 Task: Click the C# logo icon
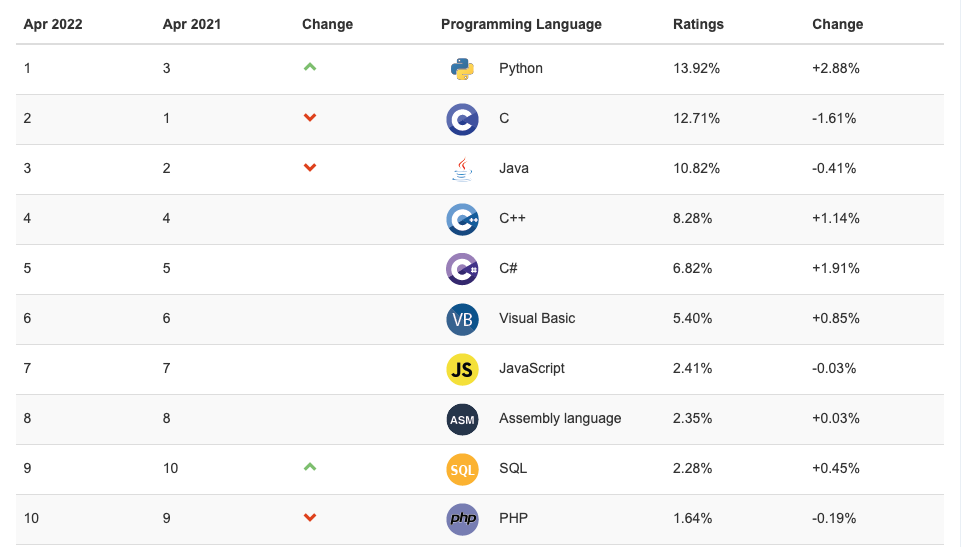(x=461, y=269)
